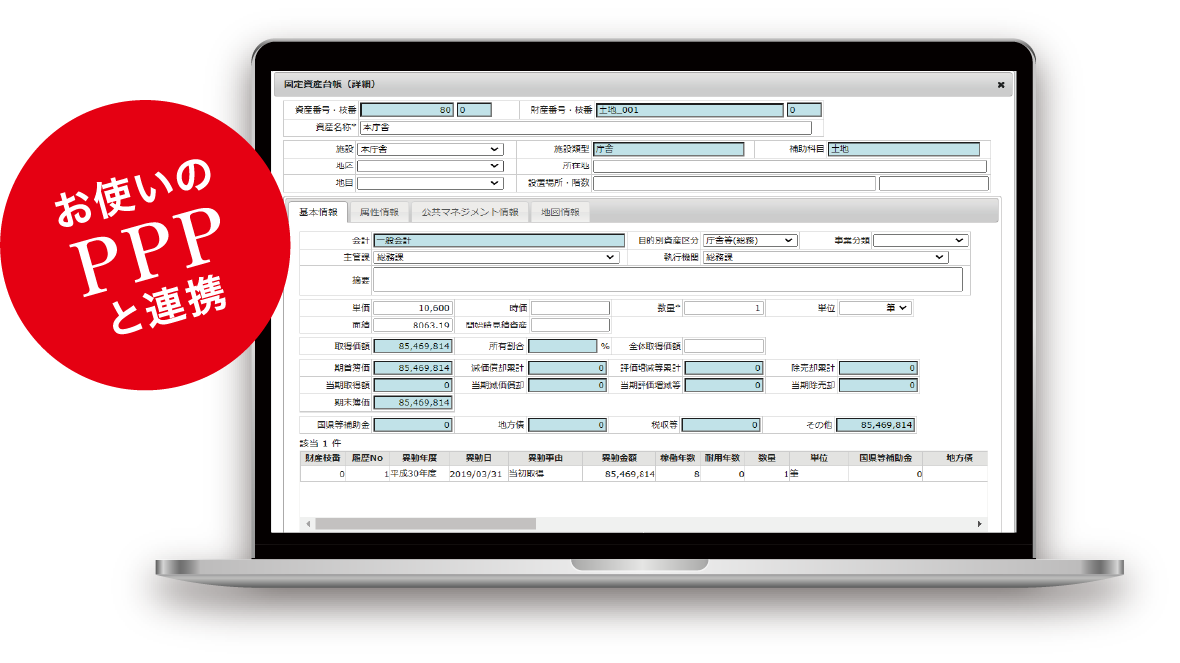Image resolution: width=1180 pixels, height=663 pixels.
Task: Expand the 主管課 dropdown showing 総務課
Action: (x=496, y=257)
